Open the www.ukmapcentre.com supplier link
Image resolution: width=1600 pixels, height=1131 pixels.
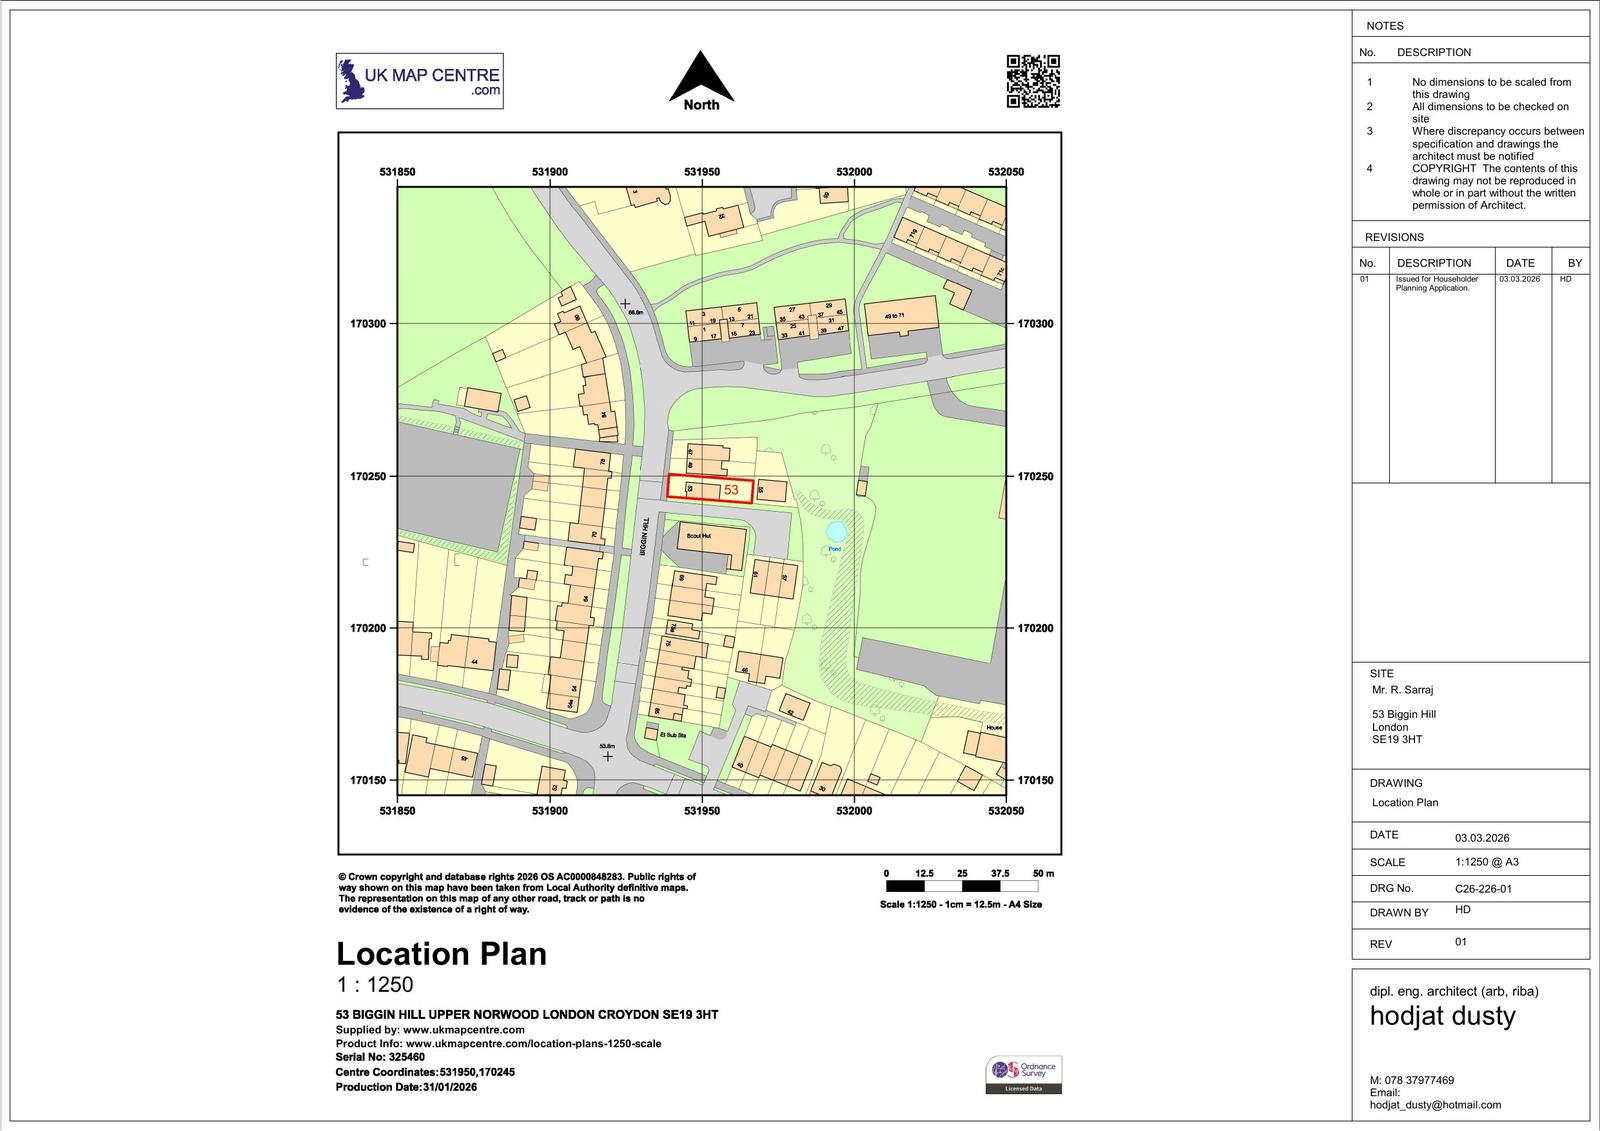(x=463, y=1029)
